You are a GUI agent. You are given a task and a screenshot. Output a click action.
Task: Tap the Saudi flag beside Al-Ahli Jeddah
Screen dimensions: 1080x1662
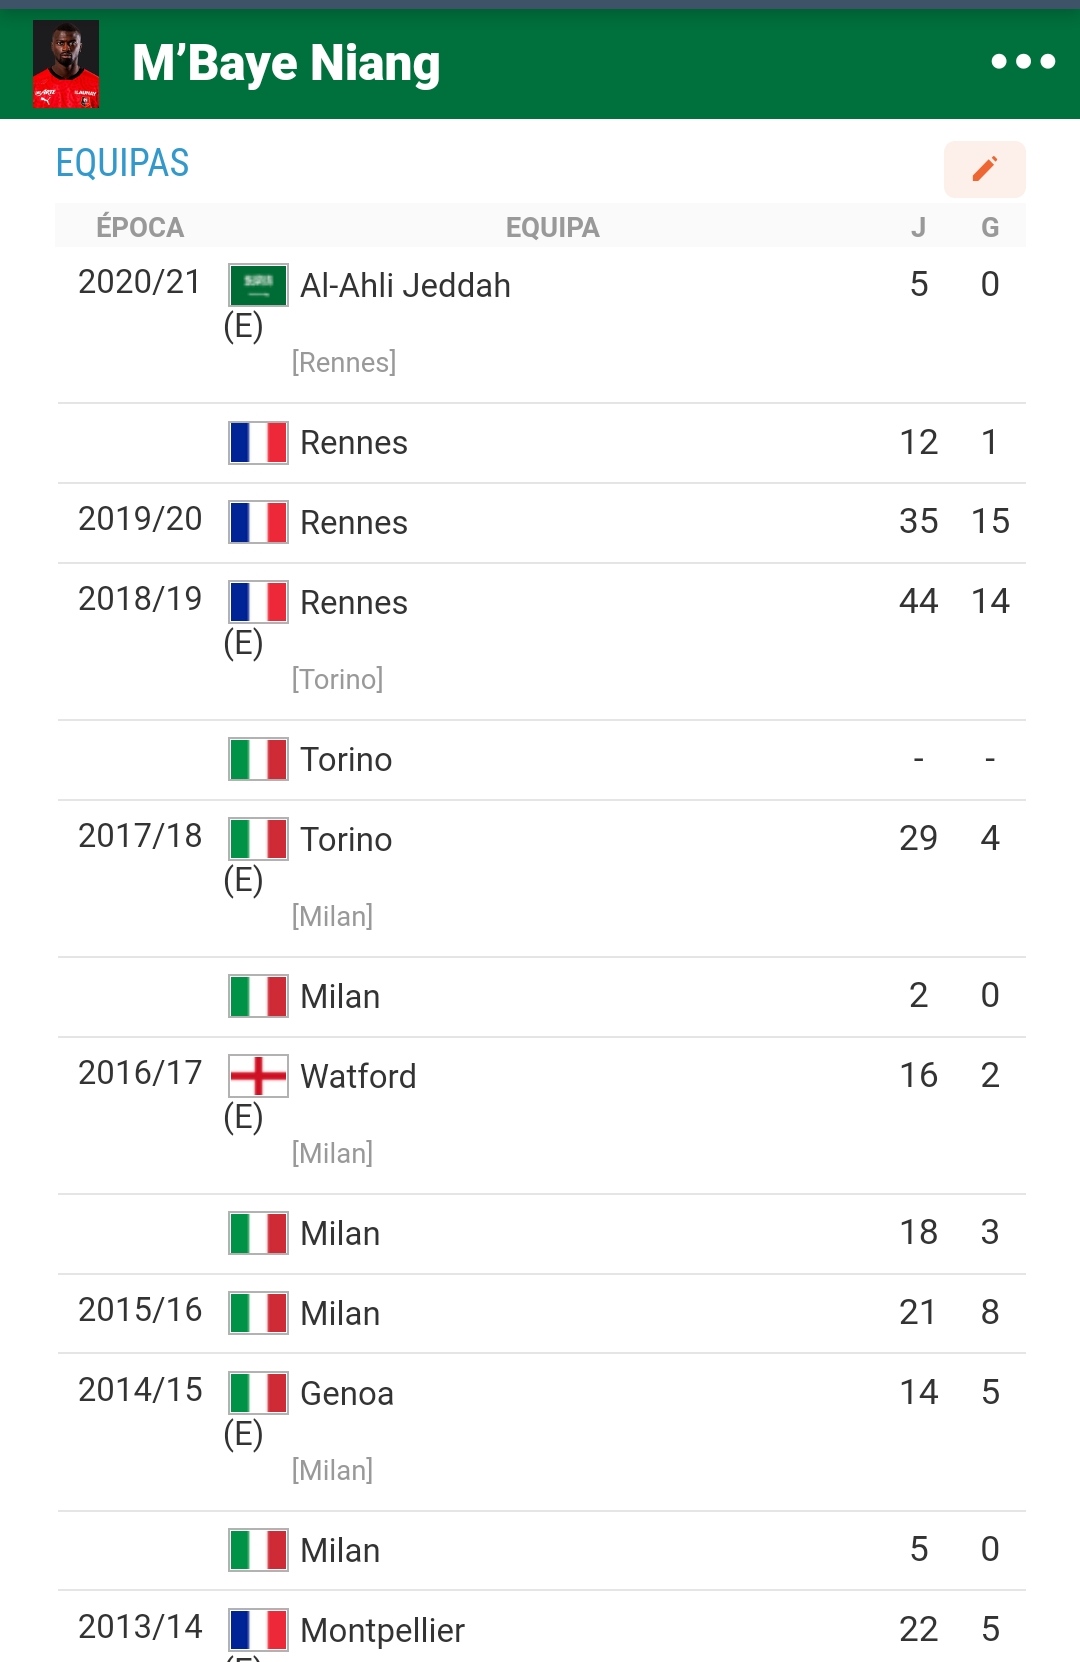click(x=258, y=285)
